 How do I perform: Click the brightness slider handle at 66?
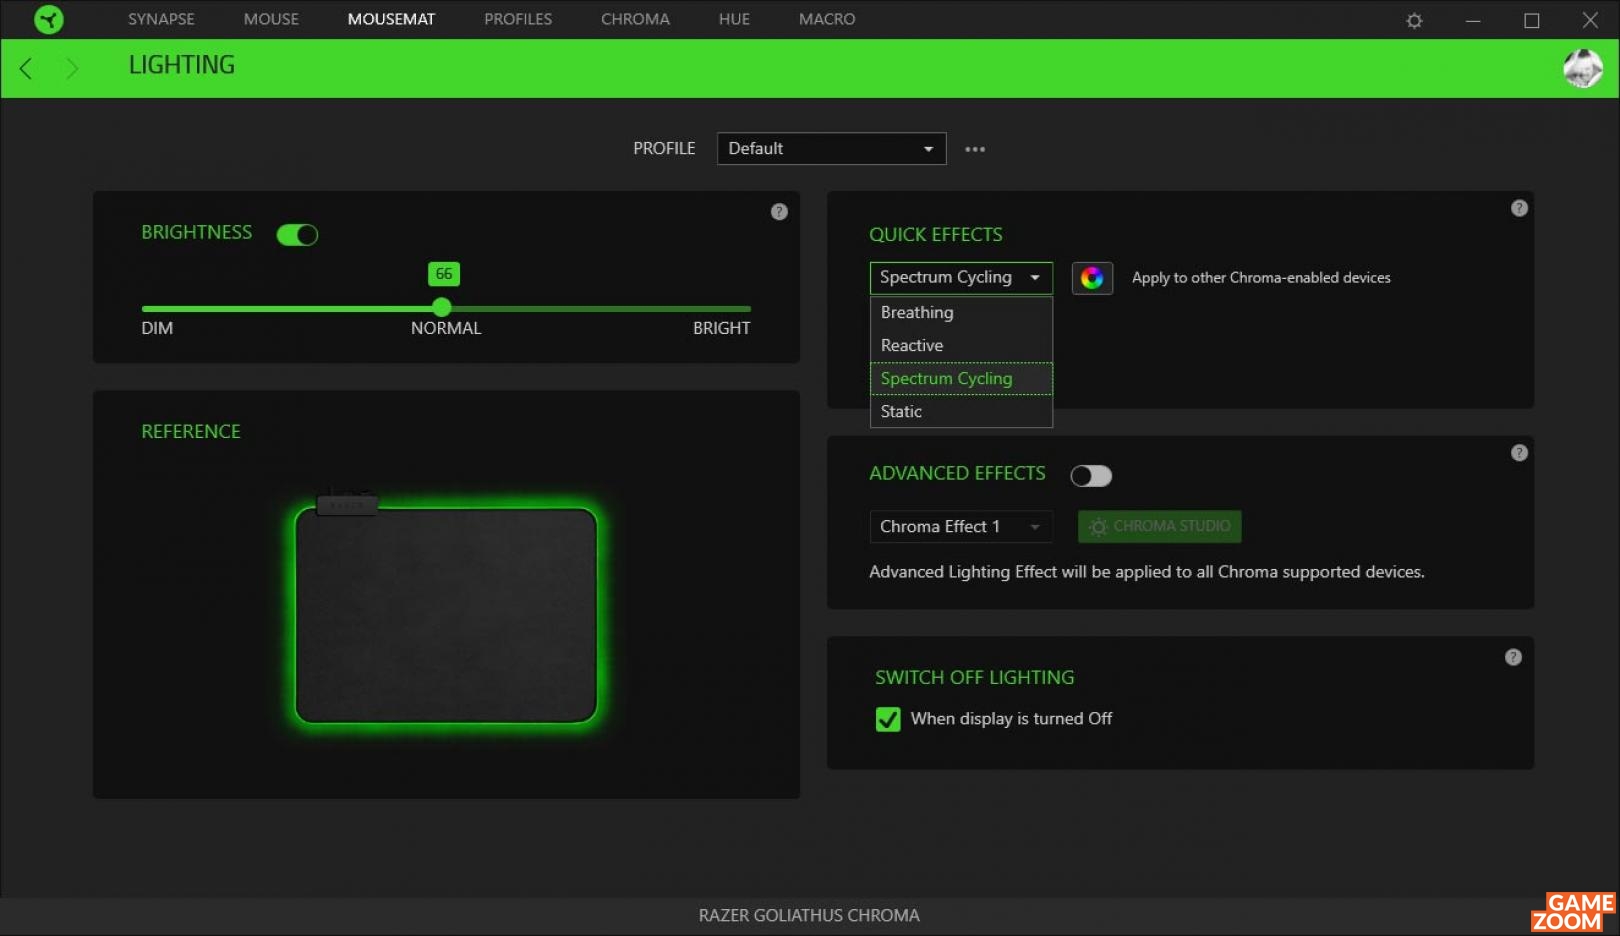[442, 308]
